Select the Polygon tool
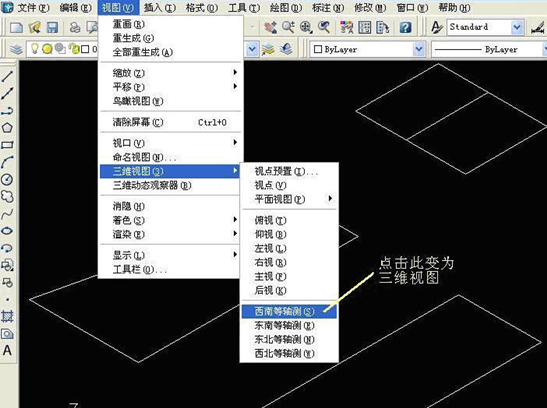 (x=7, y=128)
